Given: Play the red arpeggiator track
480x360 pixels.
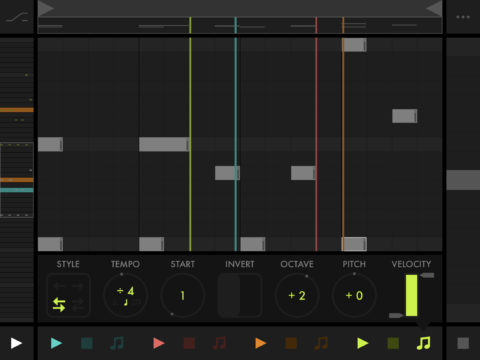Looking at the screenshot, I should coord(159,343).
